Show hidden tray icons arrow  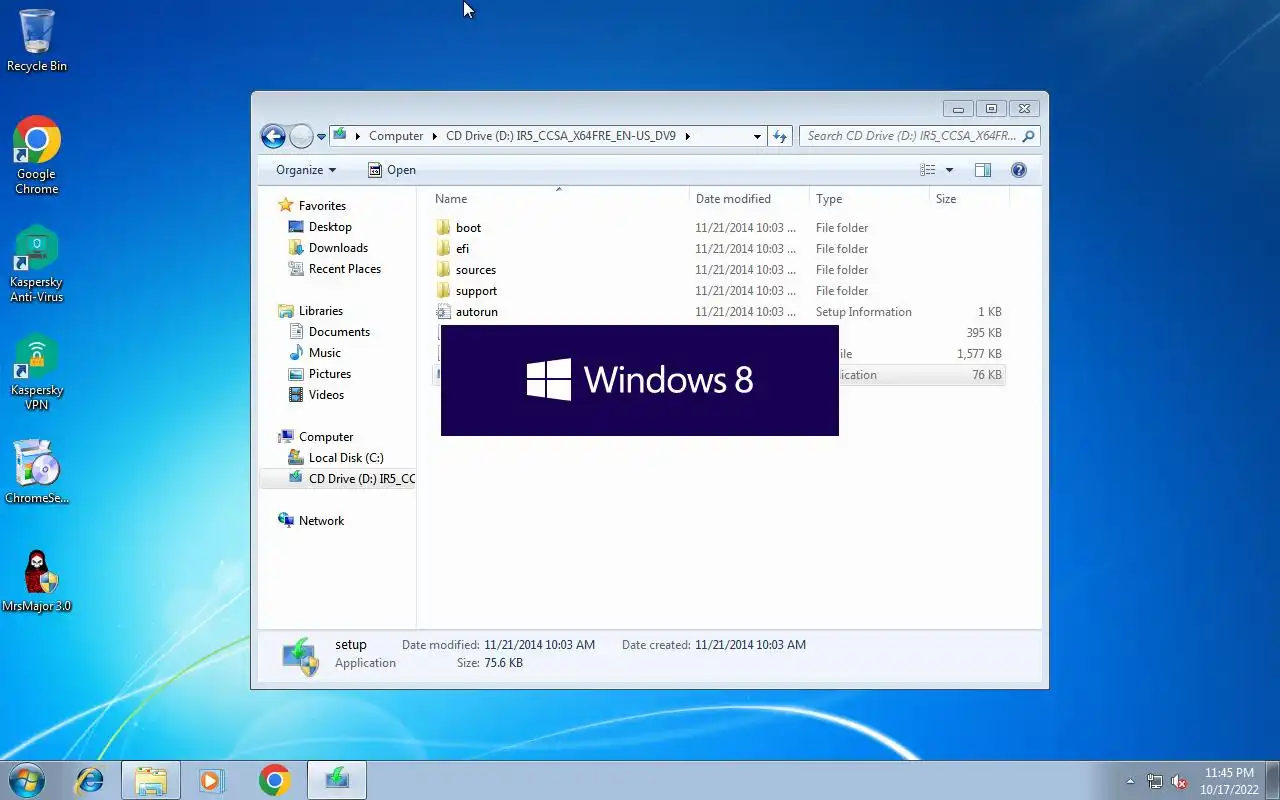(1131, 782)
